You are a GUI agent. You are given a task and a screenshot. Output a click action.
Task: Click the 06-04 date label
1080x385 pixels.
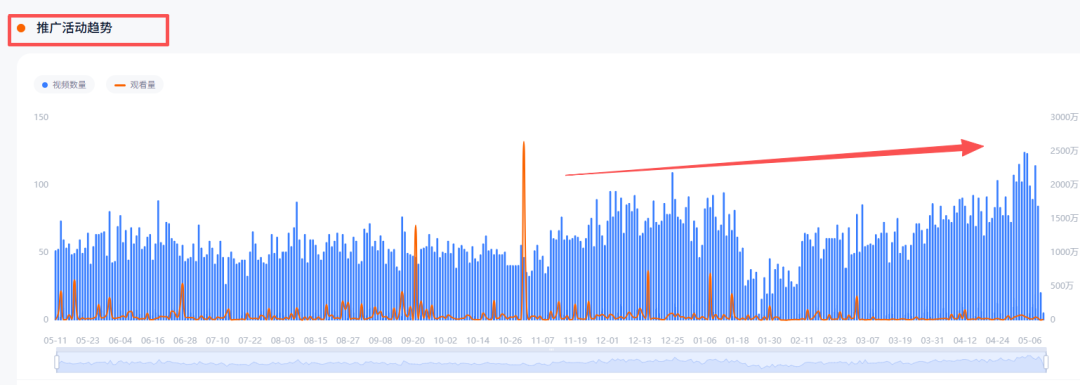120,340
